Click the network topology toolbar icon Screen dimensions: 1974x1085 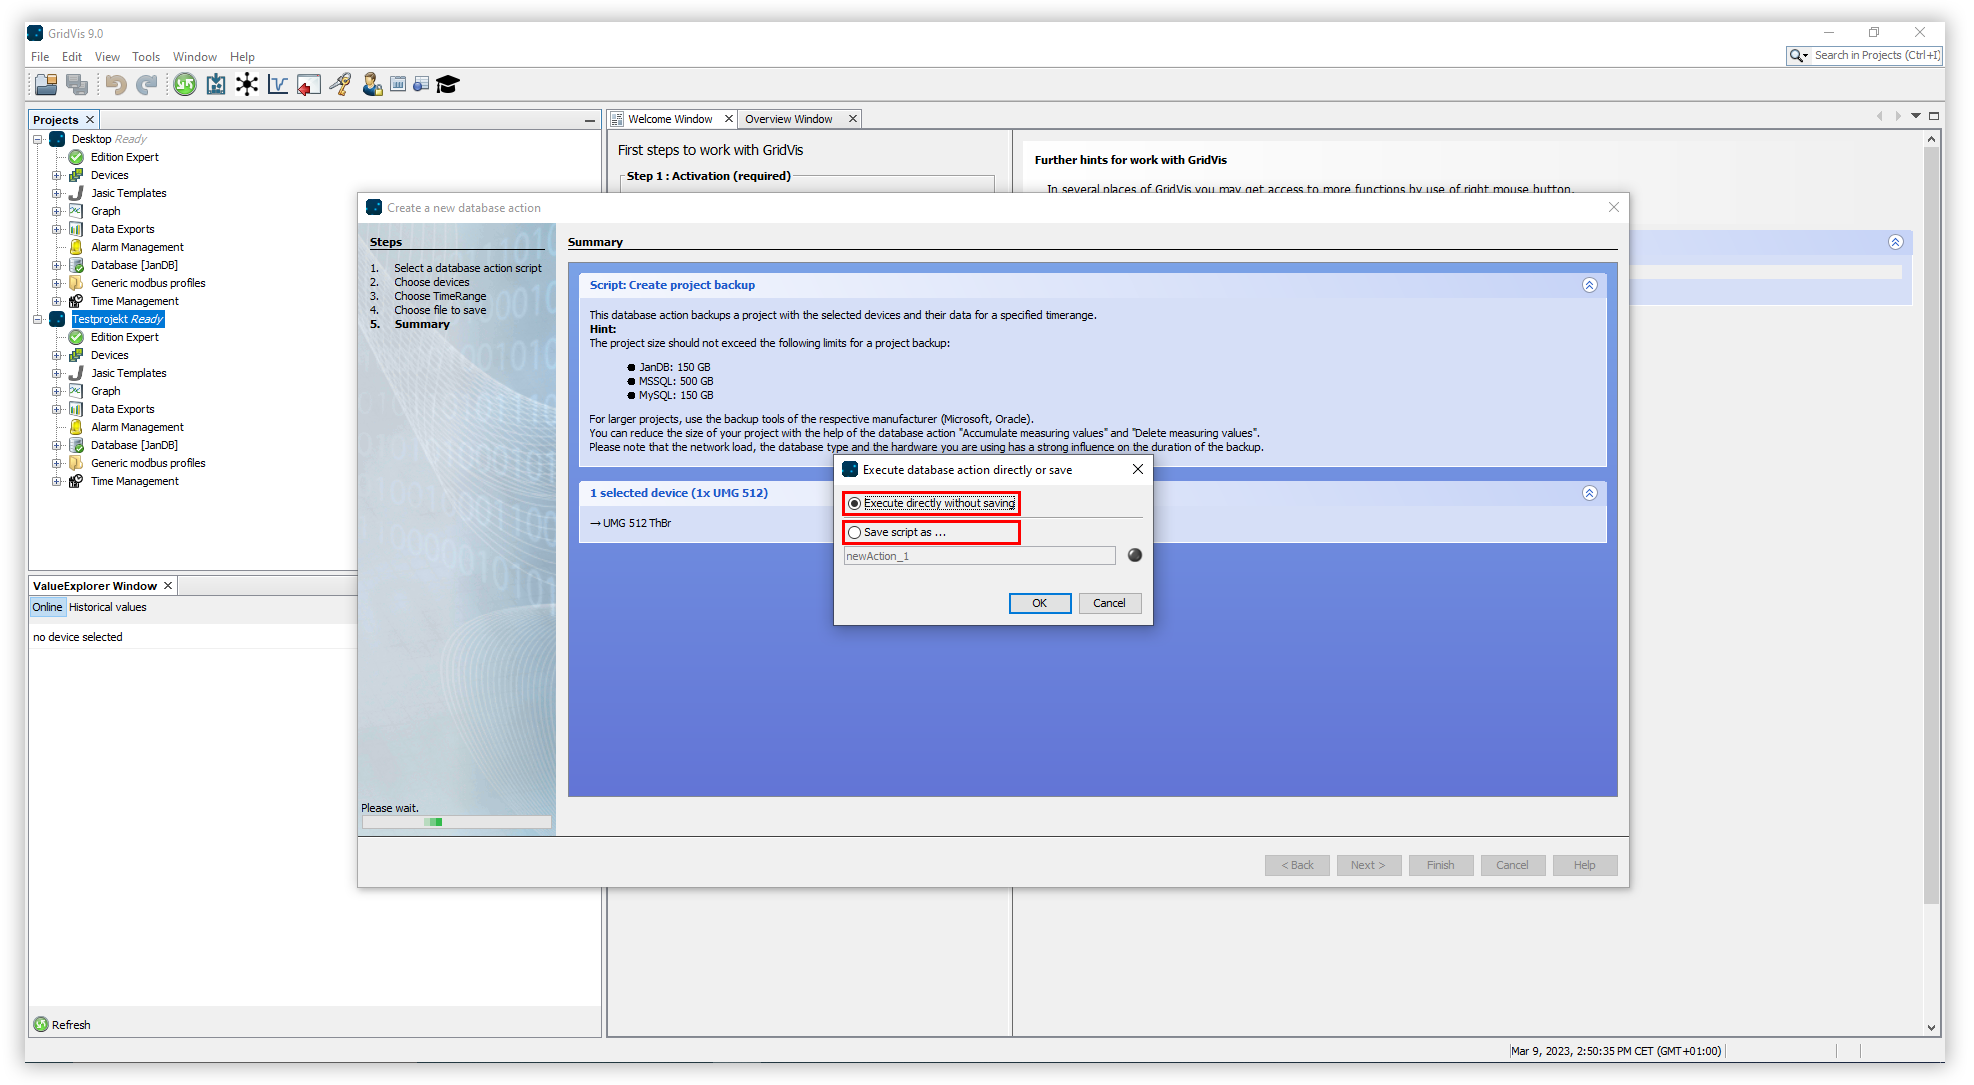click(x=247, y=85)
